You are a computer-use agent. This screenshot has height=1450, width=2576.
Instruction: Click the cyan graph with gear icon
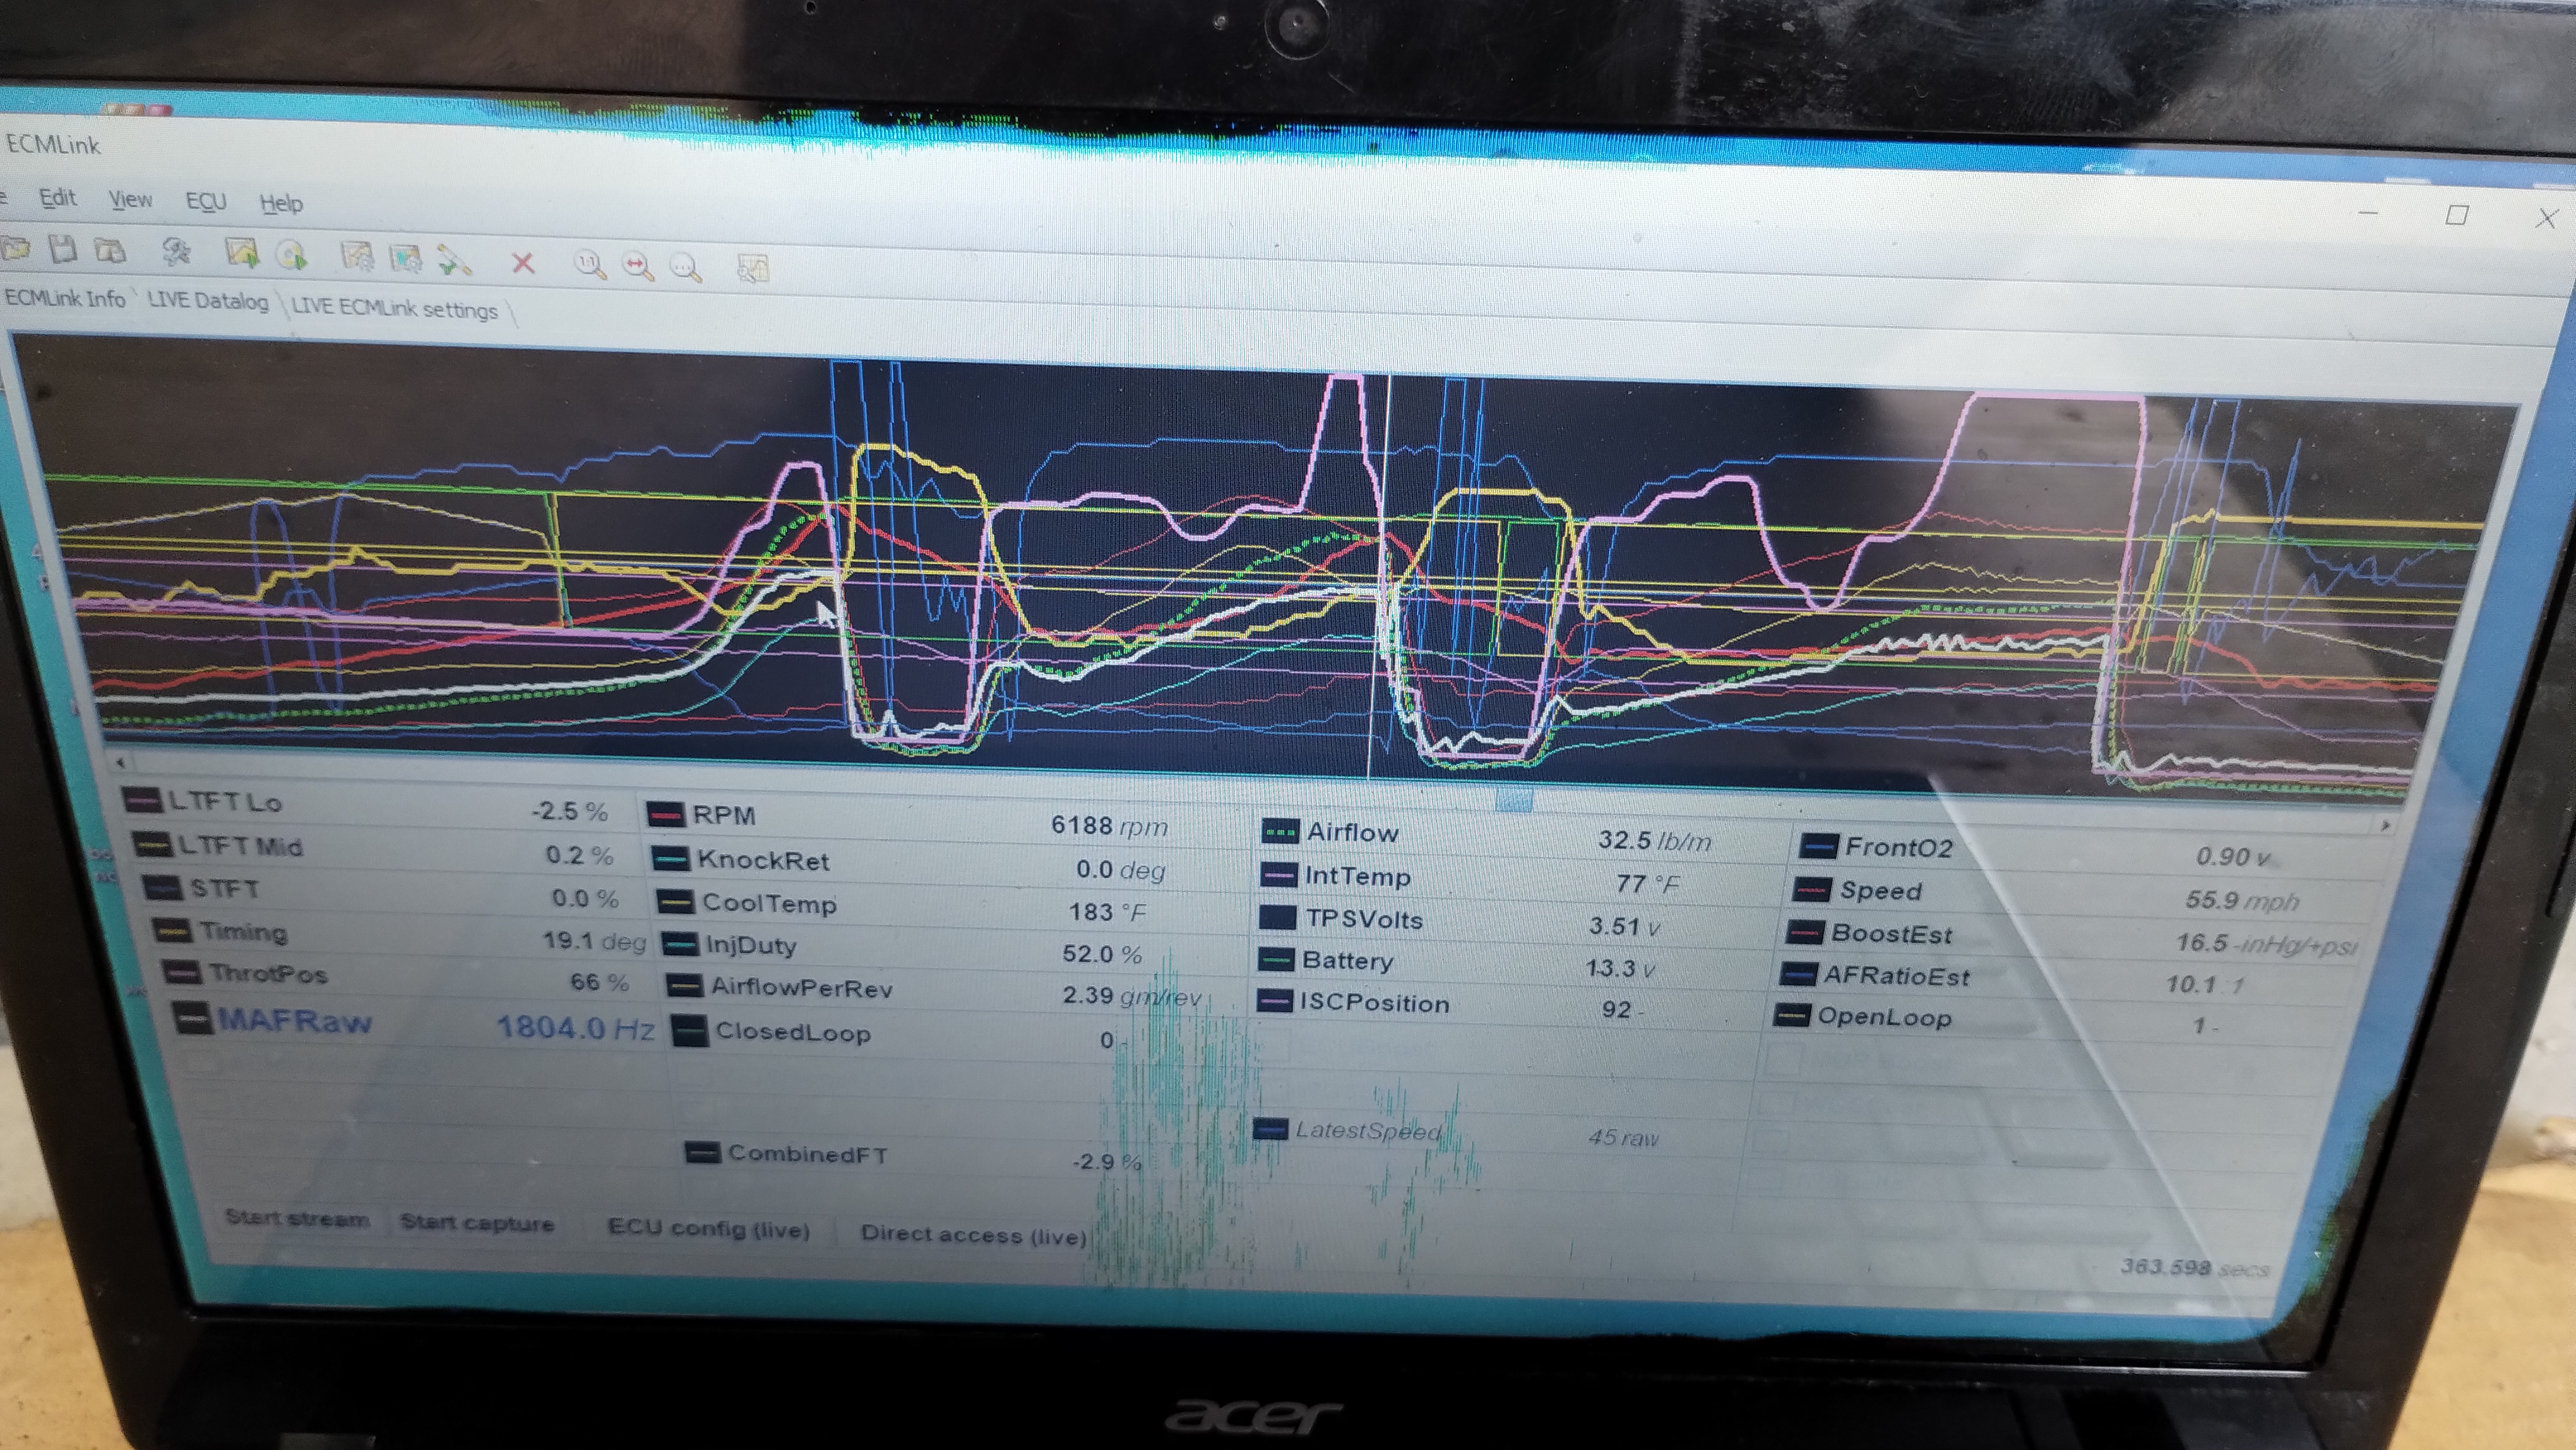pos(405,259)
